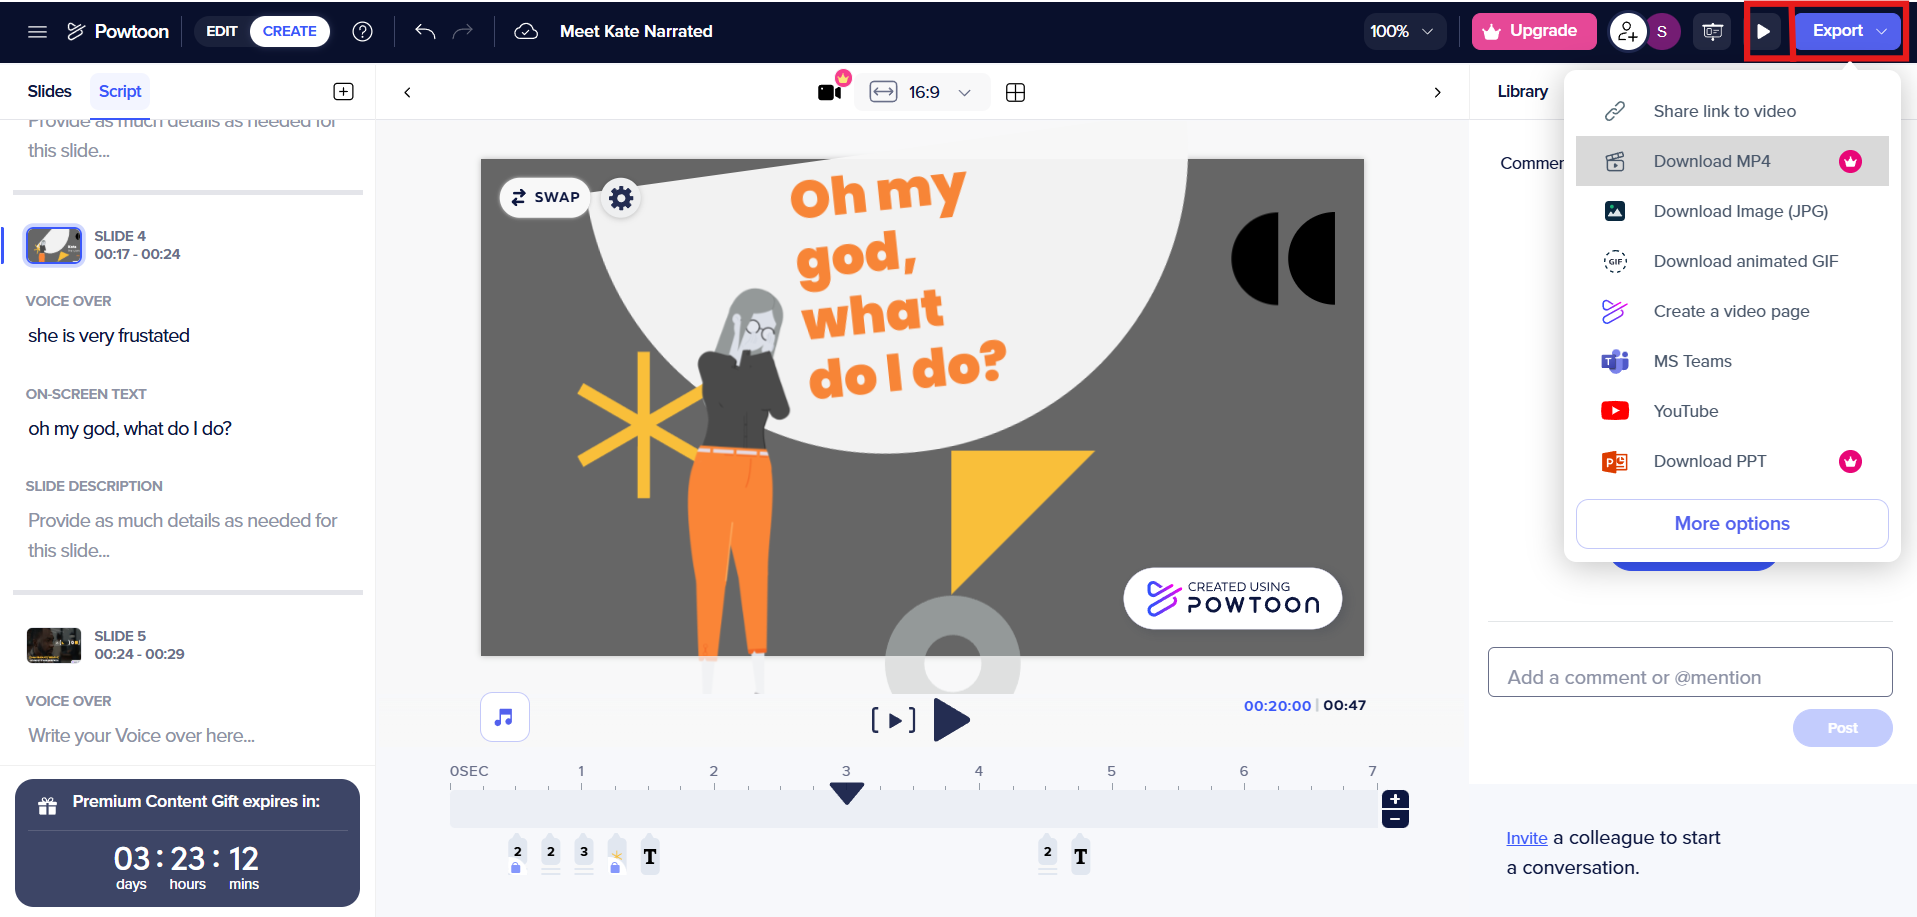The height and width of the screenshot is (917, 1917).
Task: Open the help question mark icon
Action: 363,31
